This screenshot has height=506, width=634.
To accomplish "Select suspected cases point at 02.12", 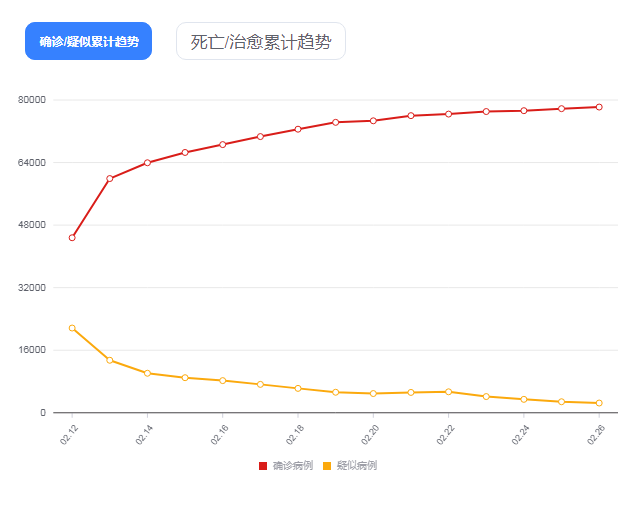I will [x=72, y=328].
